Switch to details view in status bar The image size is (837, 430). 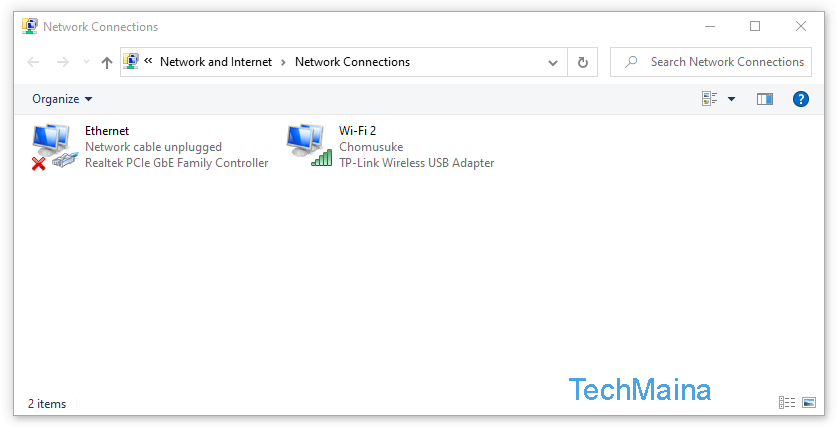787,403
